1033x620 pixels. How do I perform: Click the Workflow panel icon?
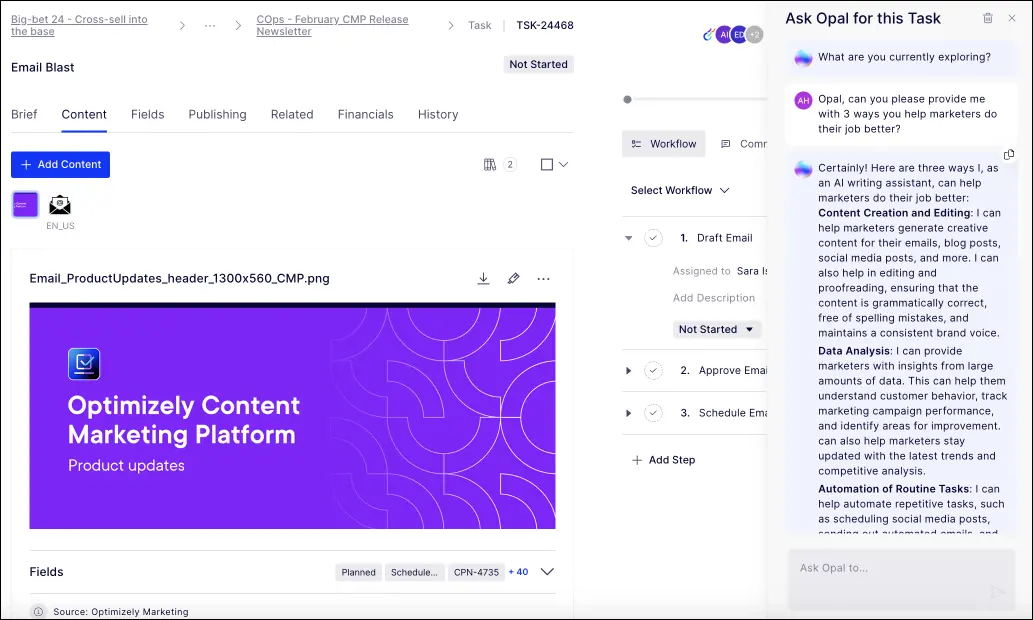[663, 143]
